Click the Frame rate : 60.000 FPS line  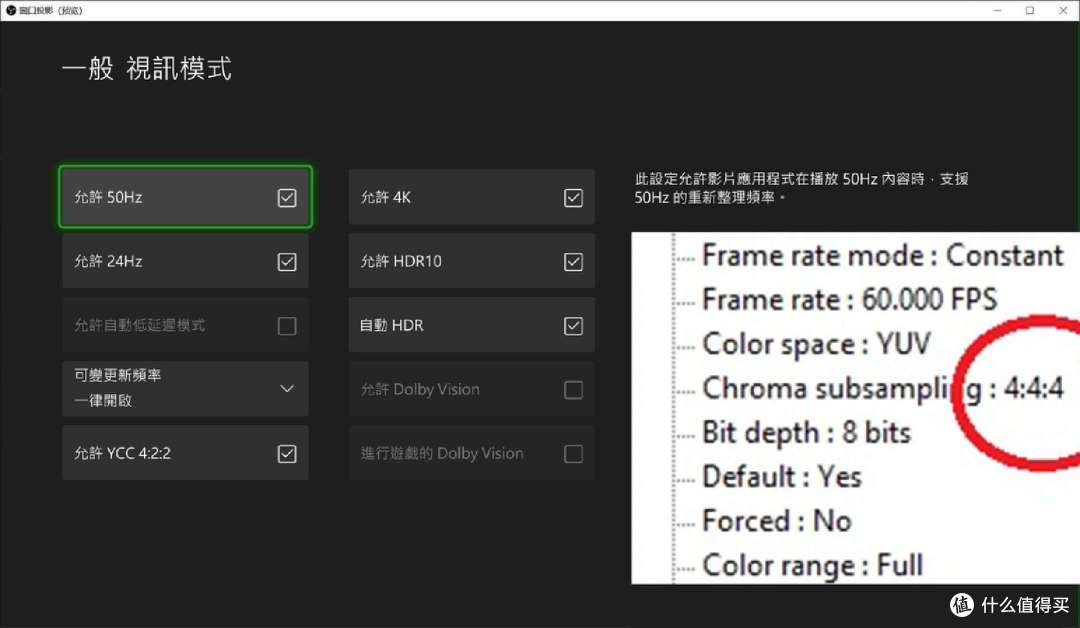849,300
